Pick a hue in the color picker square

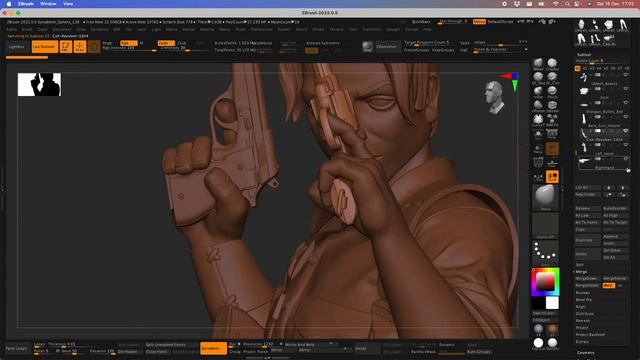pos(545,282)
